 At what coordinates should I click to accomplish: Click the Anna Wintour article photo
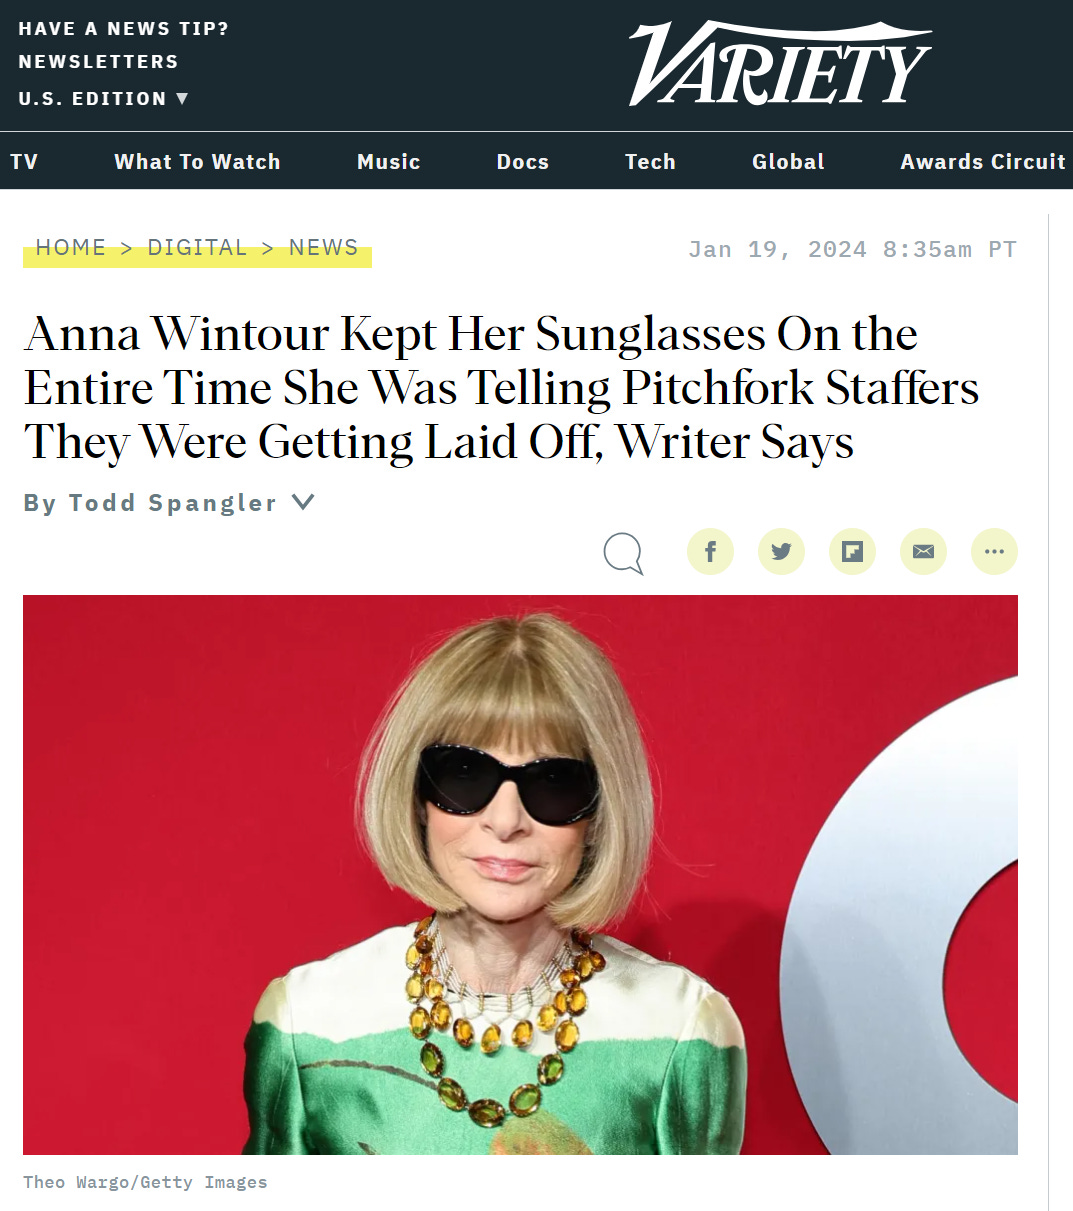520,875
